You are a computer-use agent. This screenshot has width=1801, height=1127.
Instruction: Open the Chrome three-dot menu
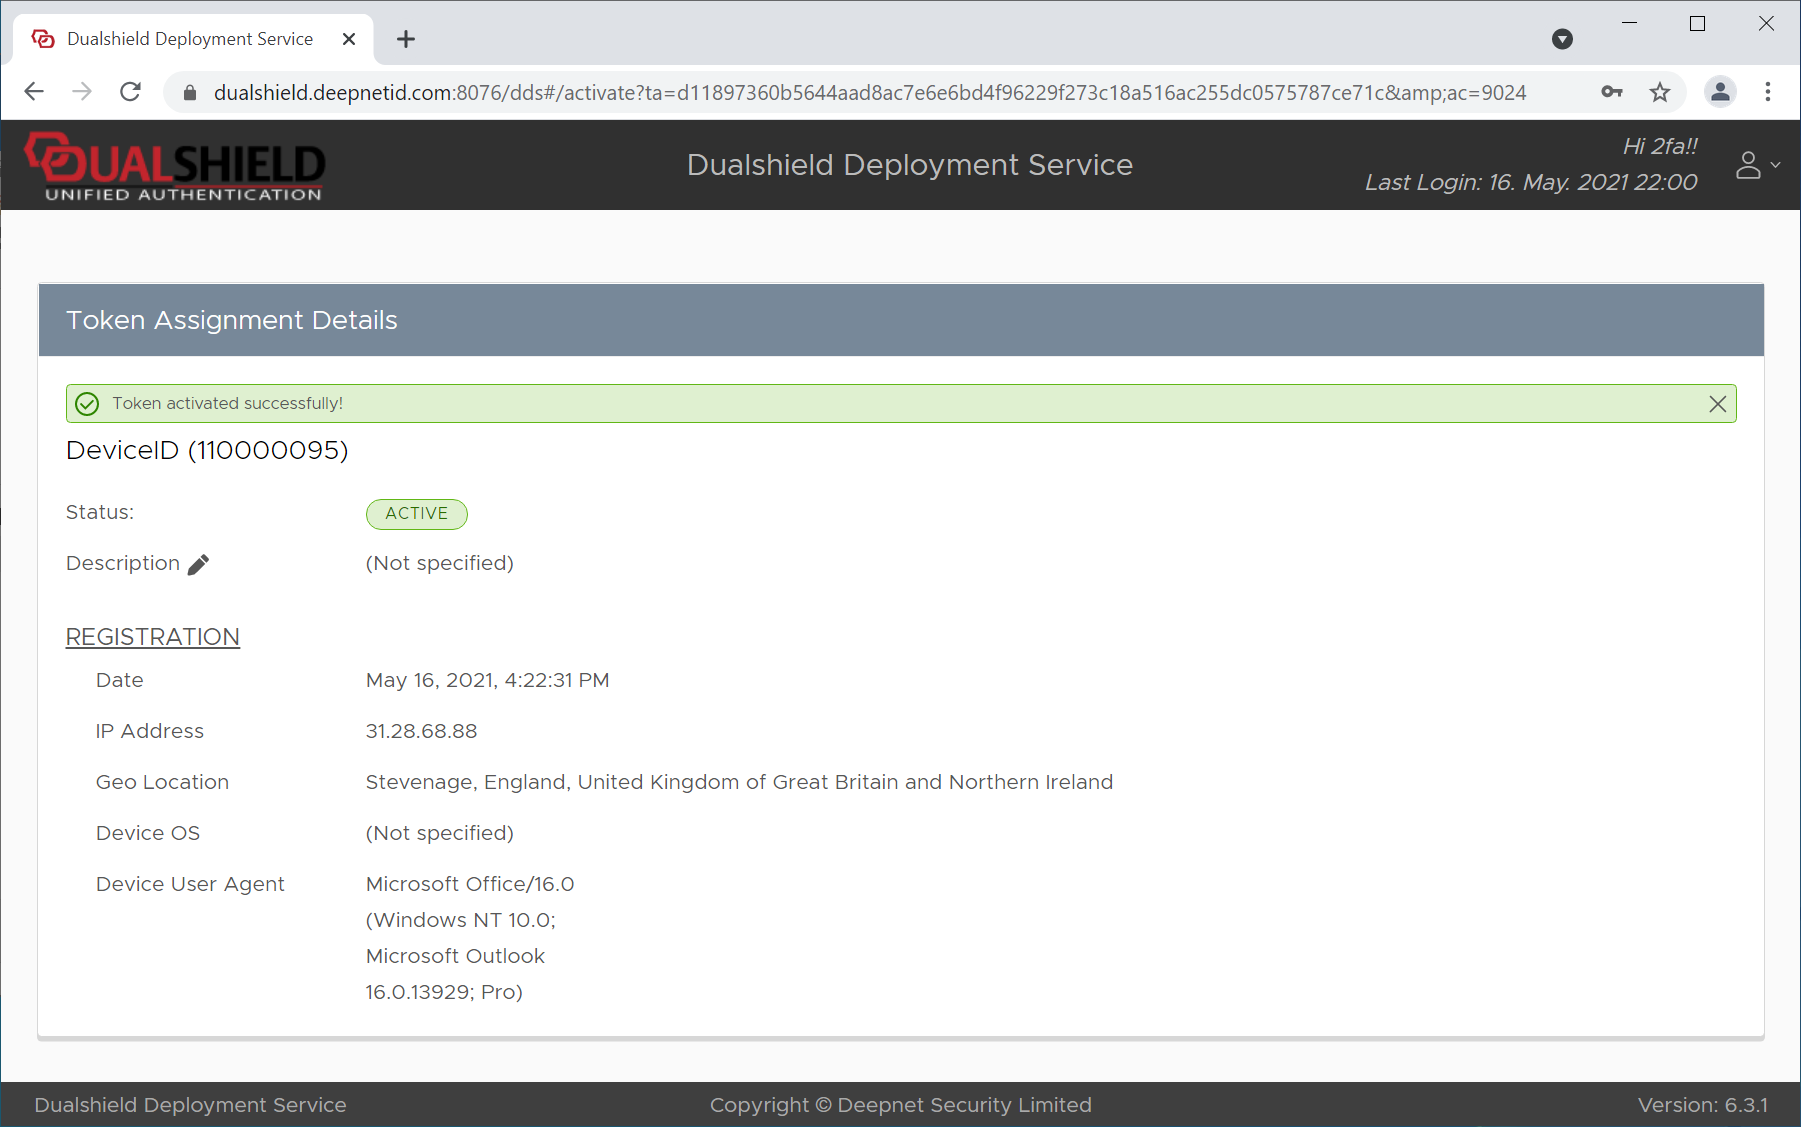point(1767,93)
